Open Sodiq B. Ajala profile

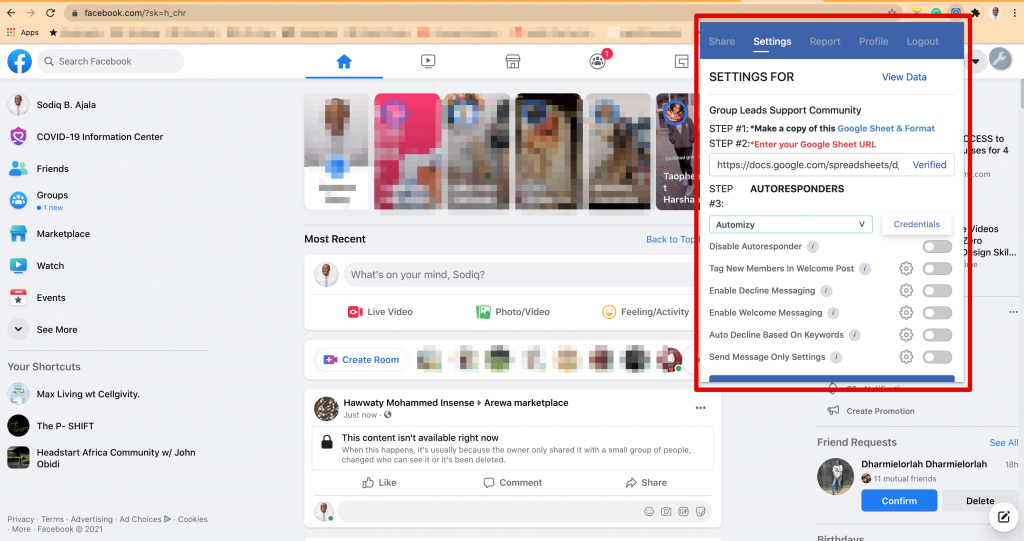point(66,105)
